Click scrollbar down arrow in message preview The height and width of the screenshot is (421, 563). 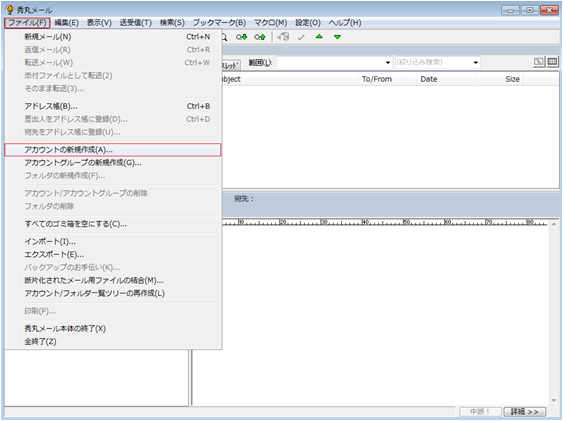pos(554,401)
